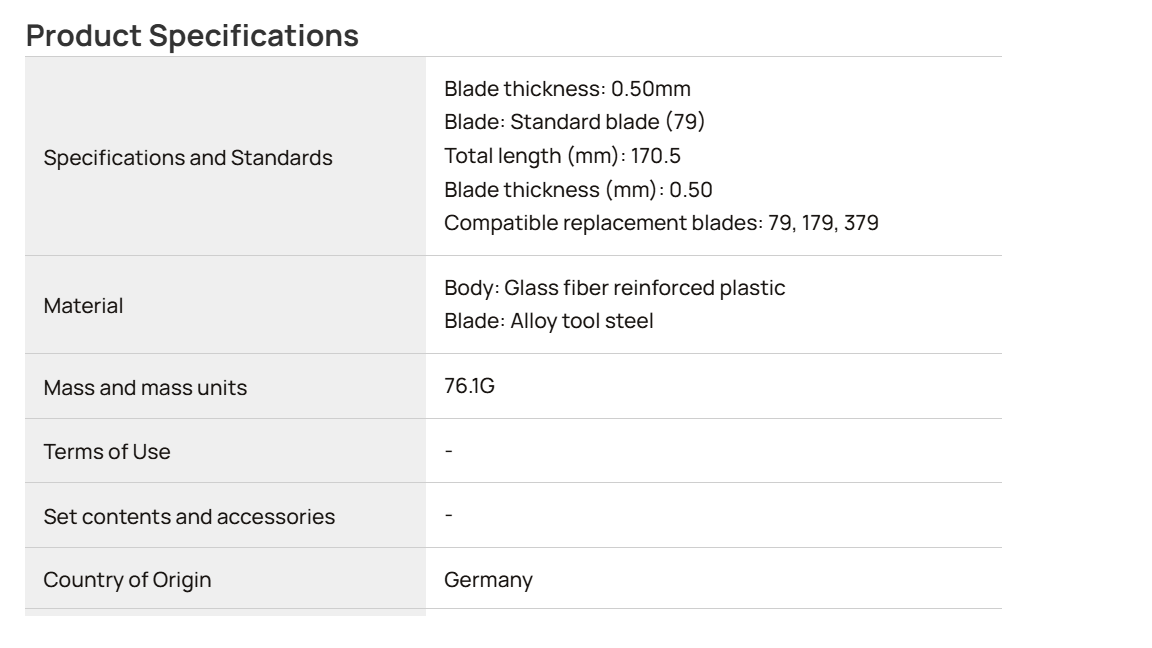
Task: Click the Germany value cell
Action: (713, 578)
